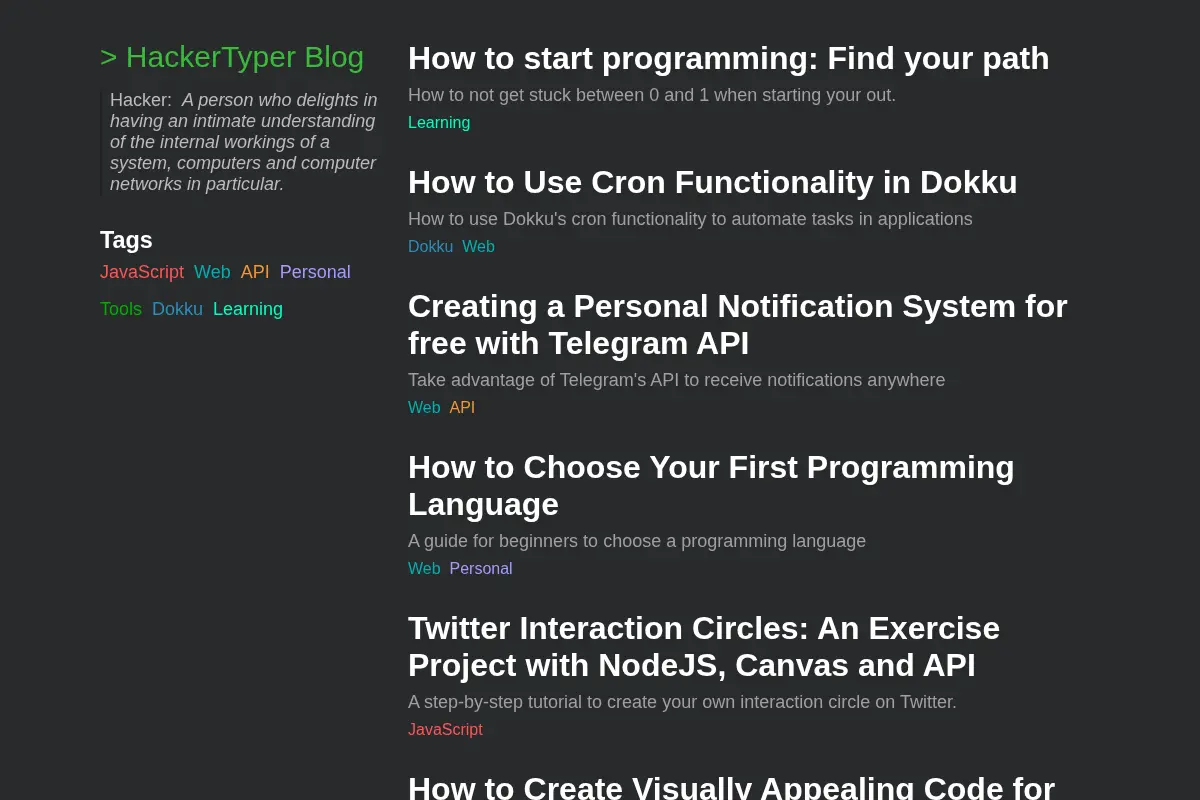
Task: Open the Telegram API notification system post
Action: coord(738,324)
